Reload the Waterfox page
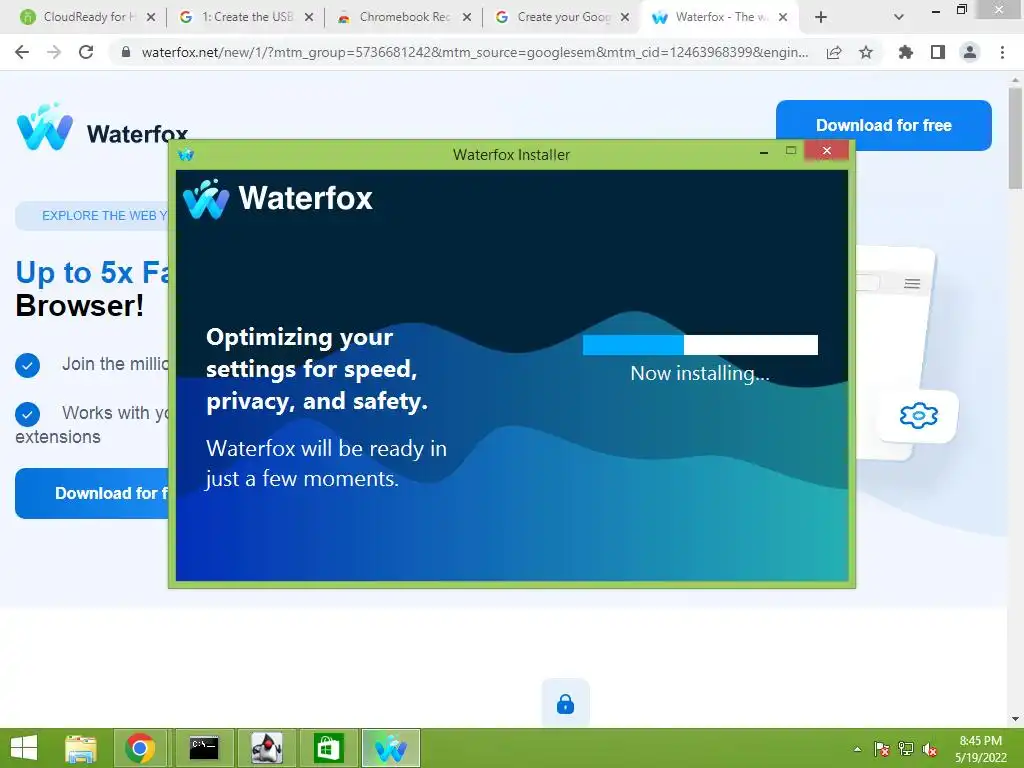The width and height of the screenshot is (1024, 768). [86, 52]
